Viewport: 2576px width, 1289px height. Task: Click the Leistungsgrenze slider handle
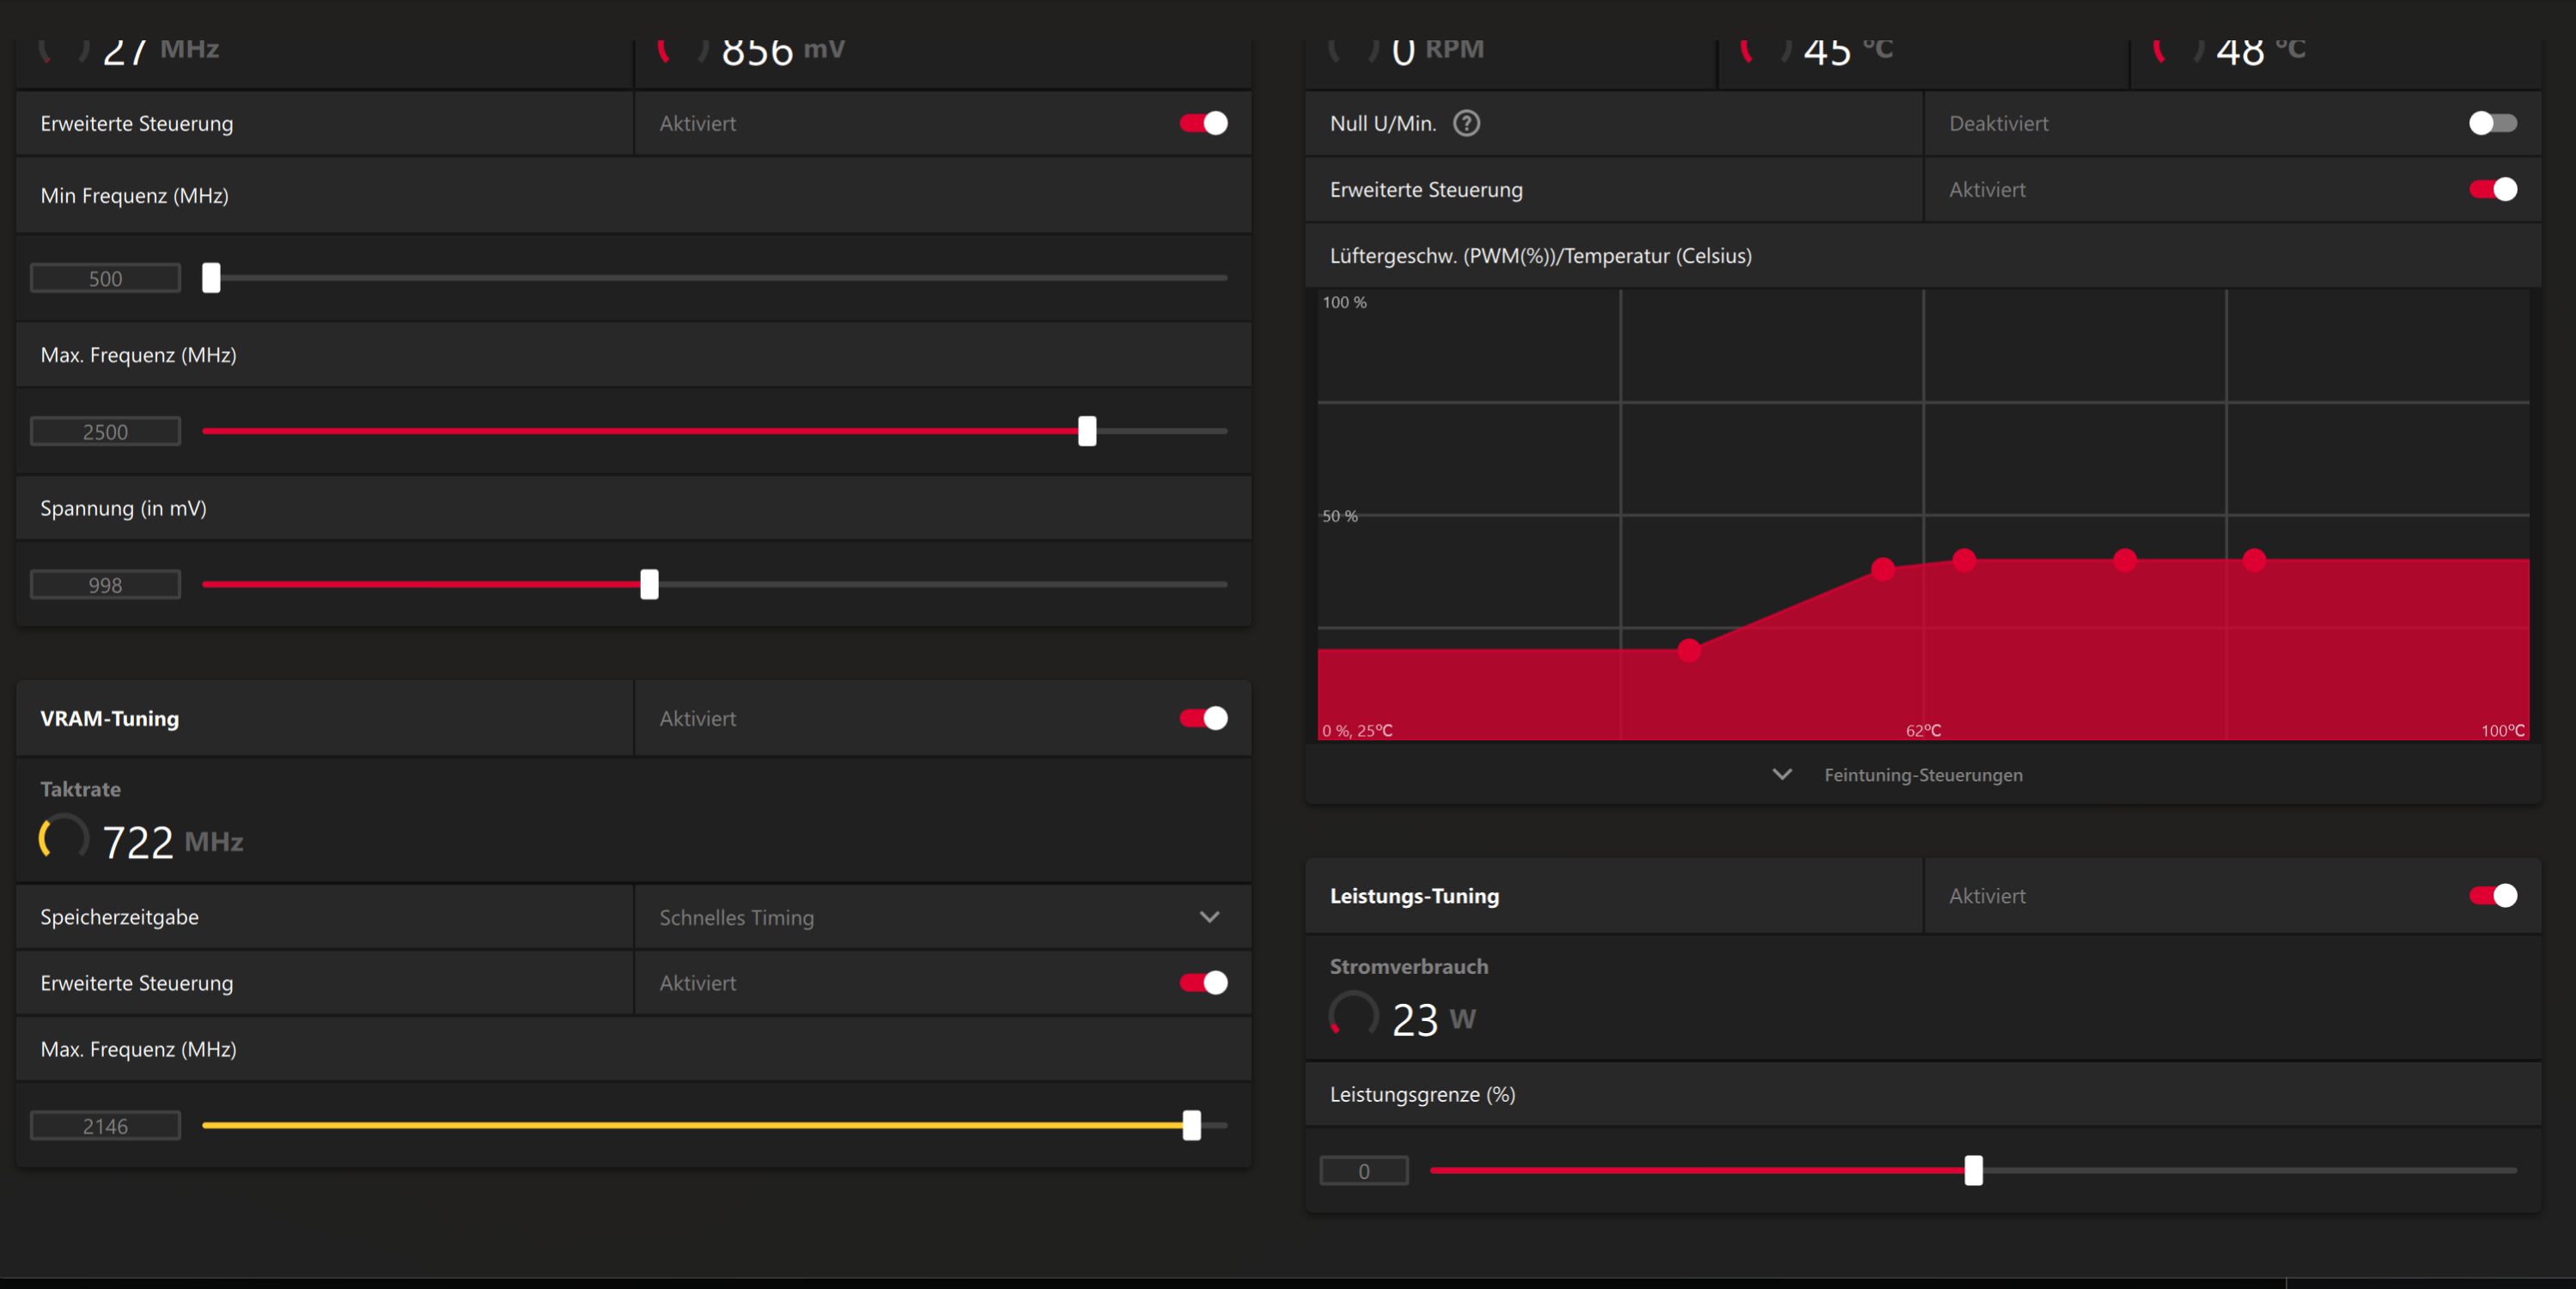pos(1972,1170)
